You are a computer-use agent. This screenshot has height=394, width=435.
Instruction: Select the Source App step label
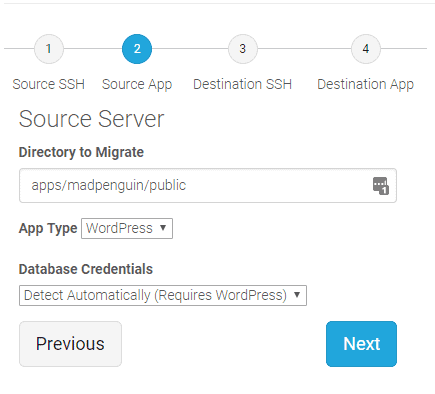(137, 84)
